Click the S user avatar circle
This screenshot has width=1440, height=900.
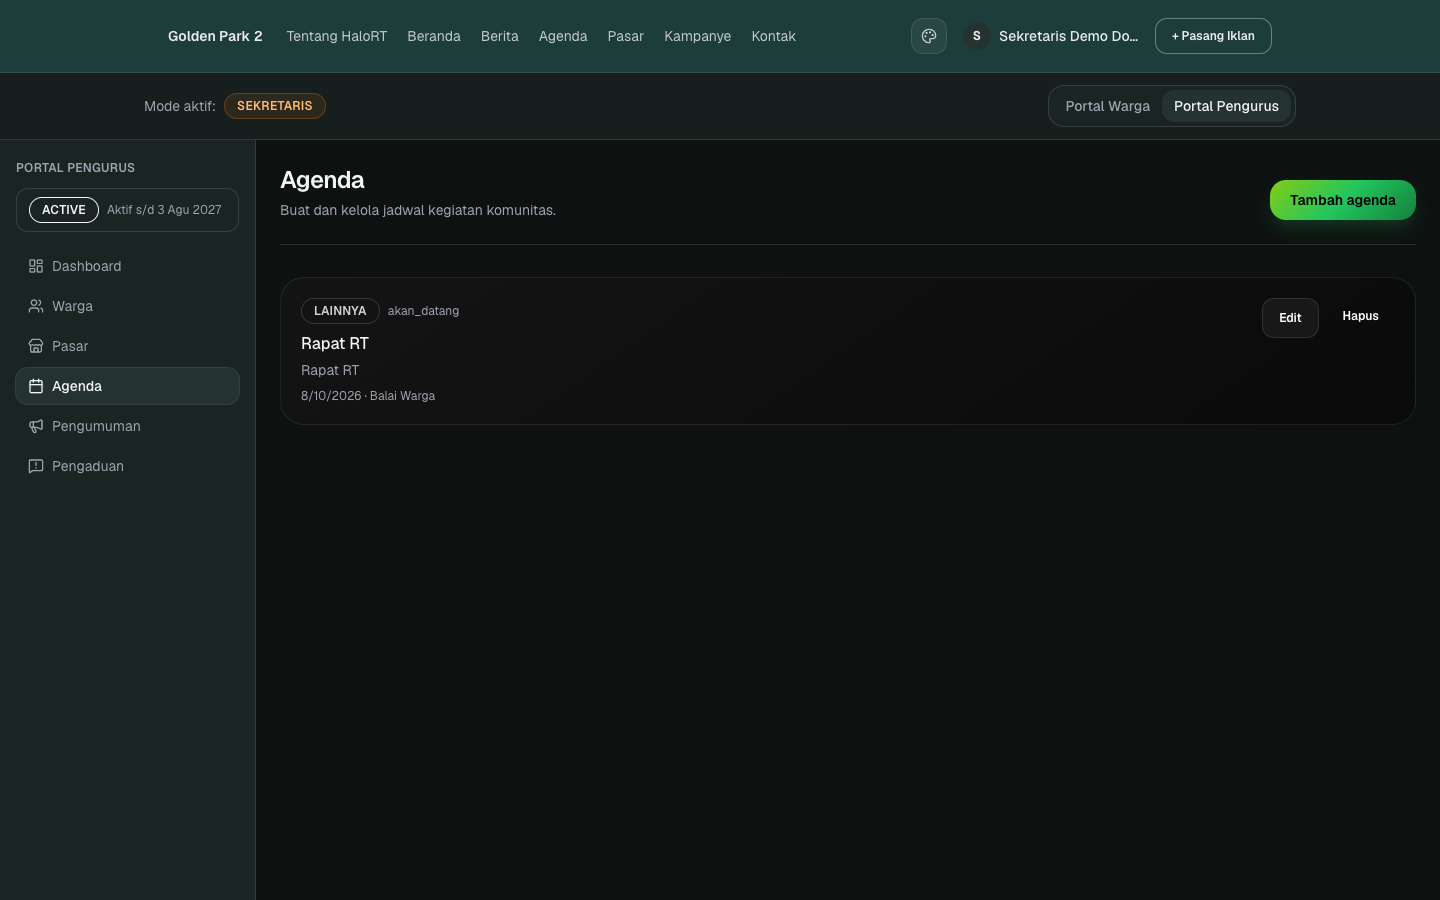977,36
